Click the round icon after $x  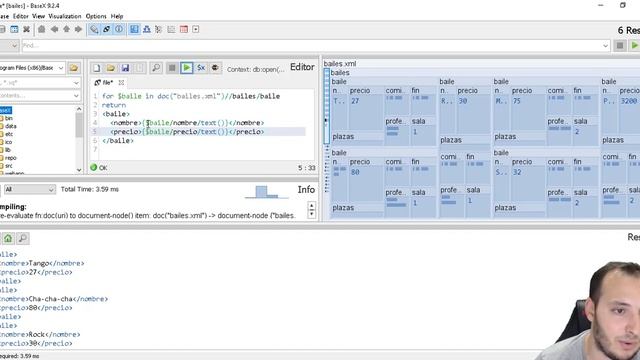pos(215,68)
